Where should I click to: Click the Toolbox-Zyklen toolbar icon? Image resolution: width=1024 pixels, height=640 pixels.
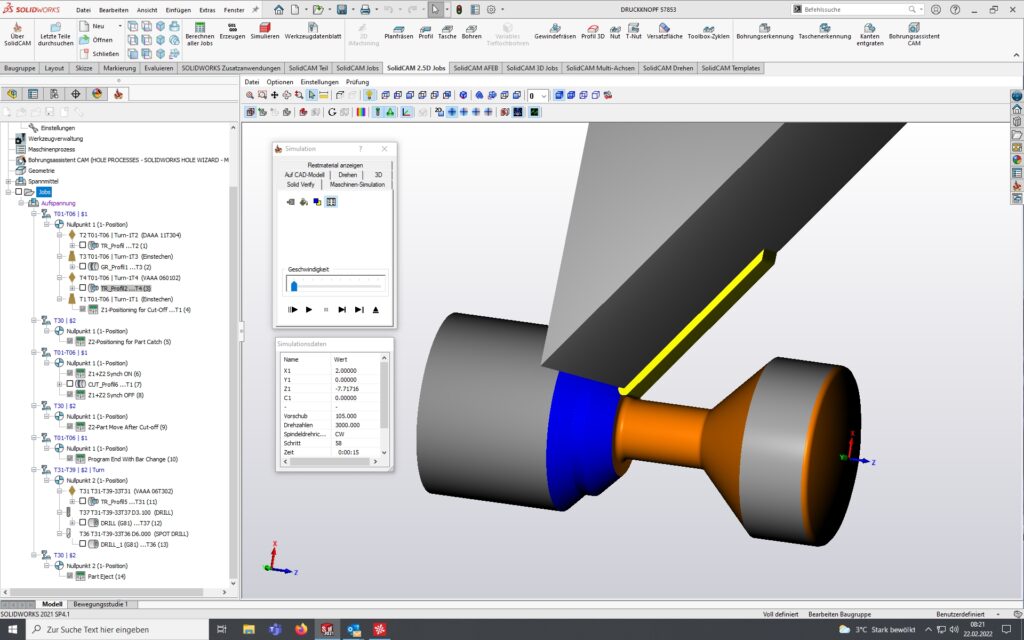(708, 28)
